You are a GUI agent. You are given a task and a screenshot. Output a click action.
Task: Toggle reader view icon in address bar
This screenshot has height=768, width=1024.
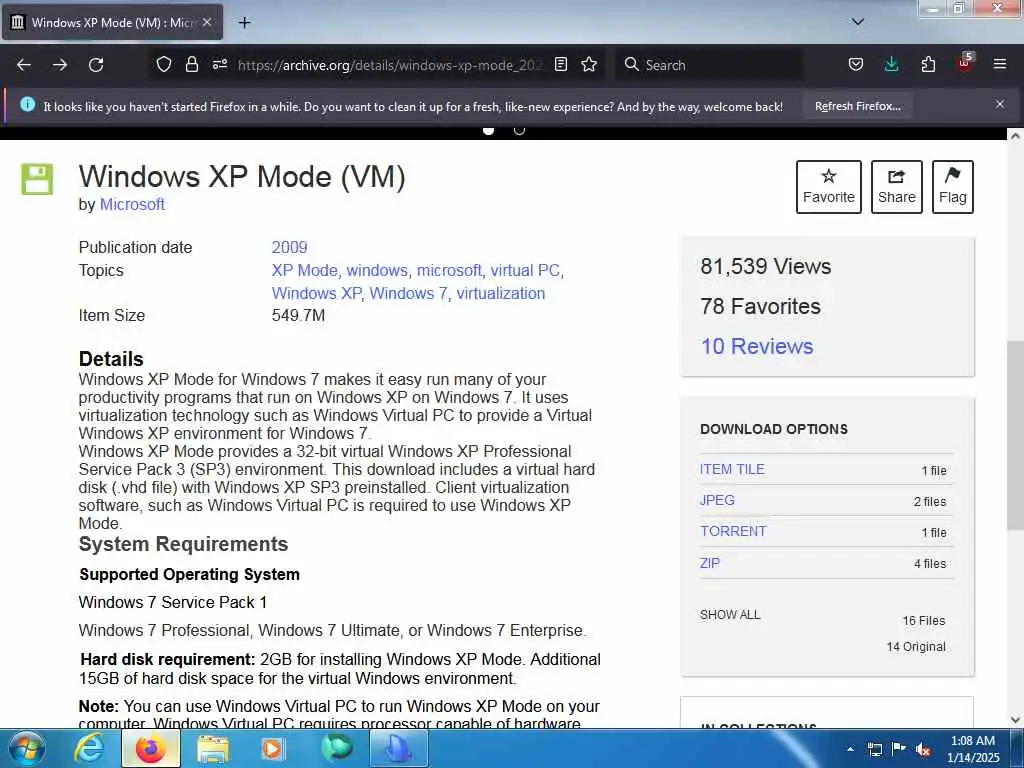(x=560, y=64)
